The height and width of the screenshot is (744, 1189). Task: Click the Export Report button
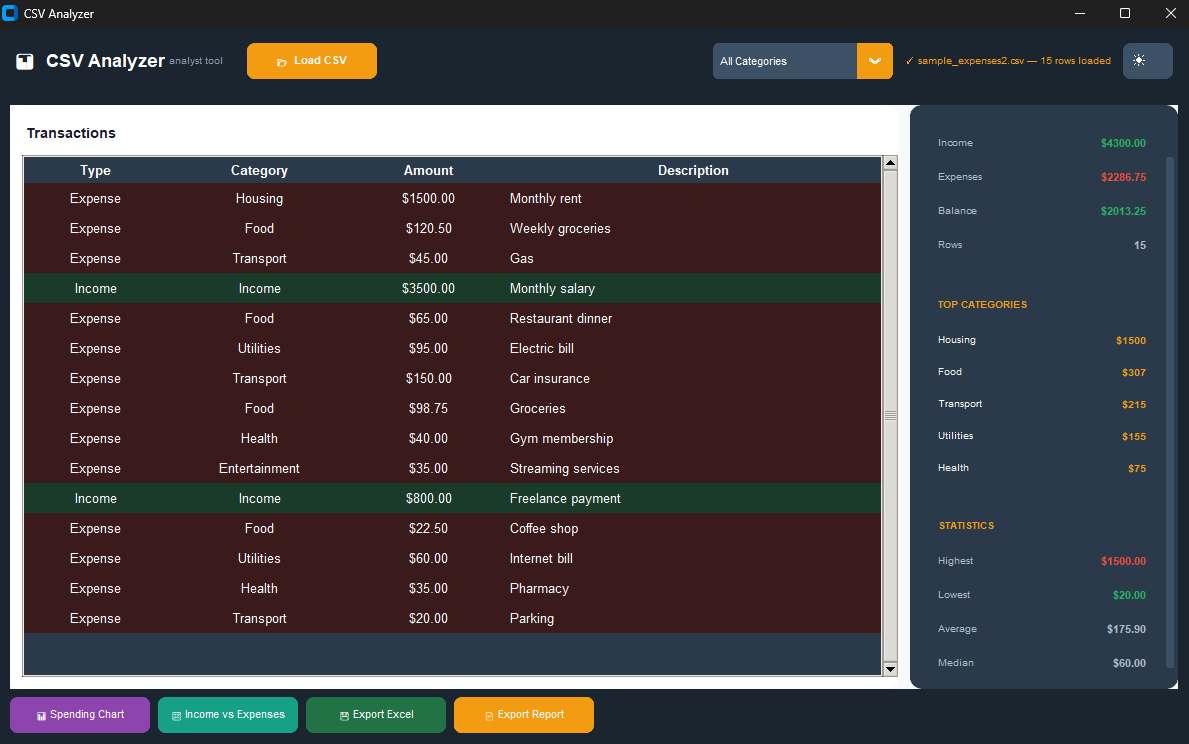tap(524, 715)
